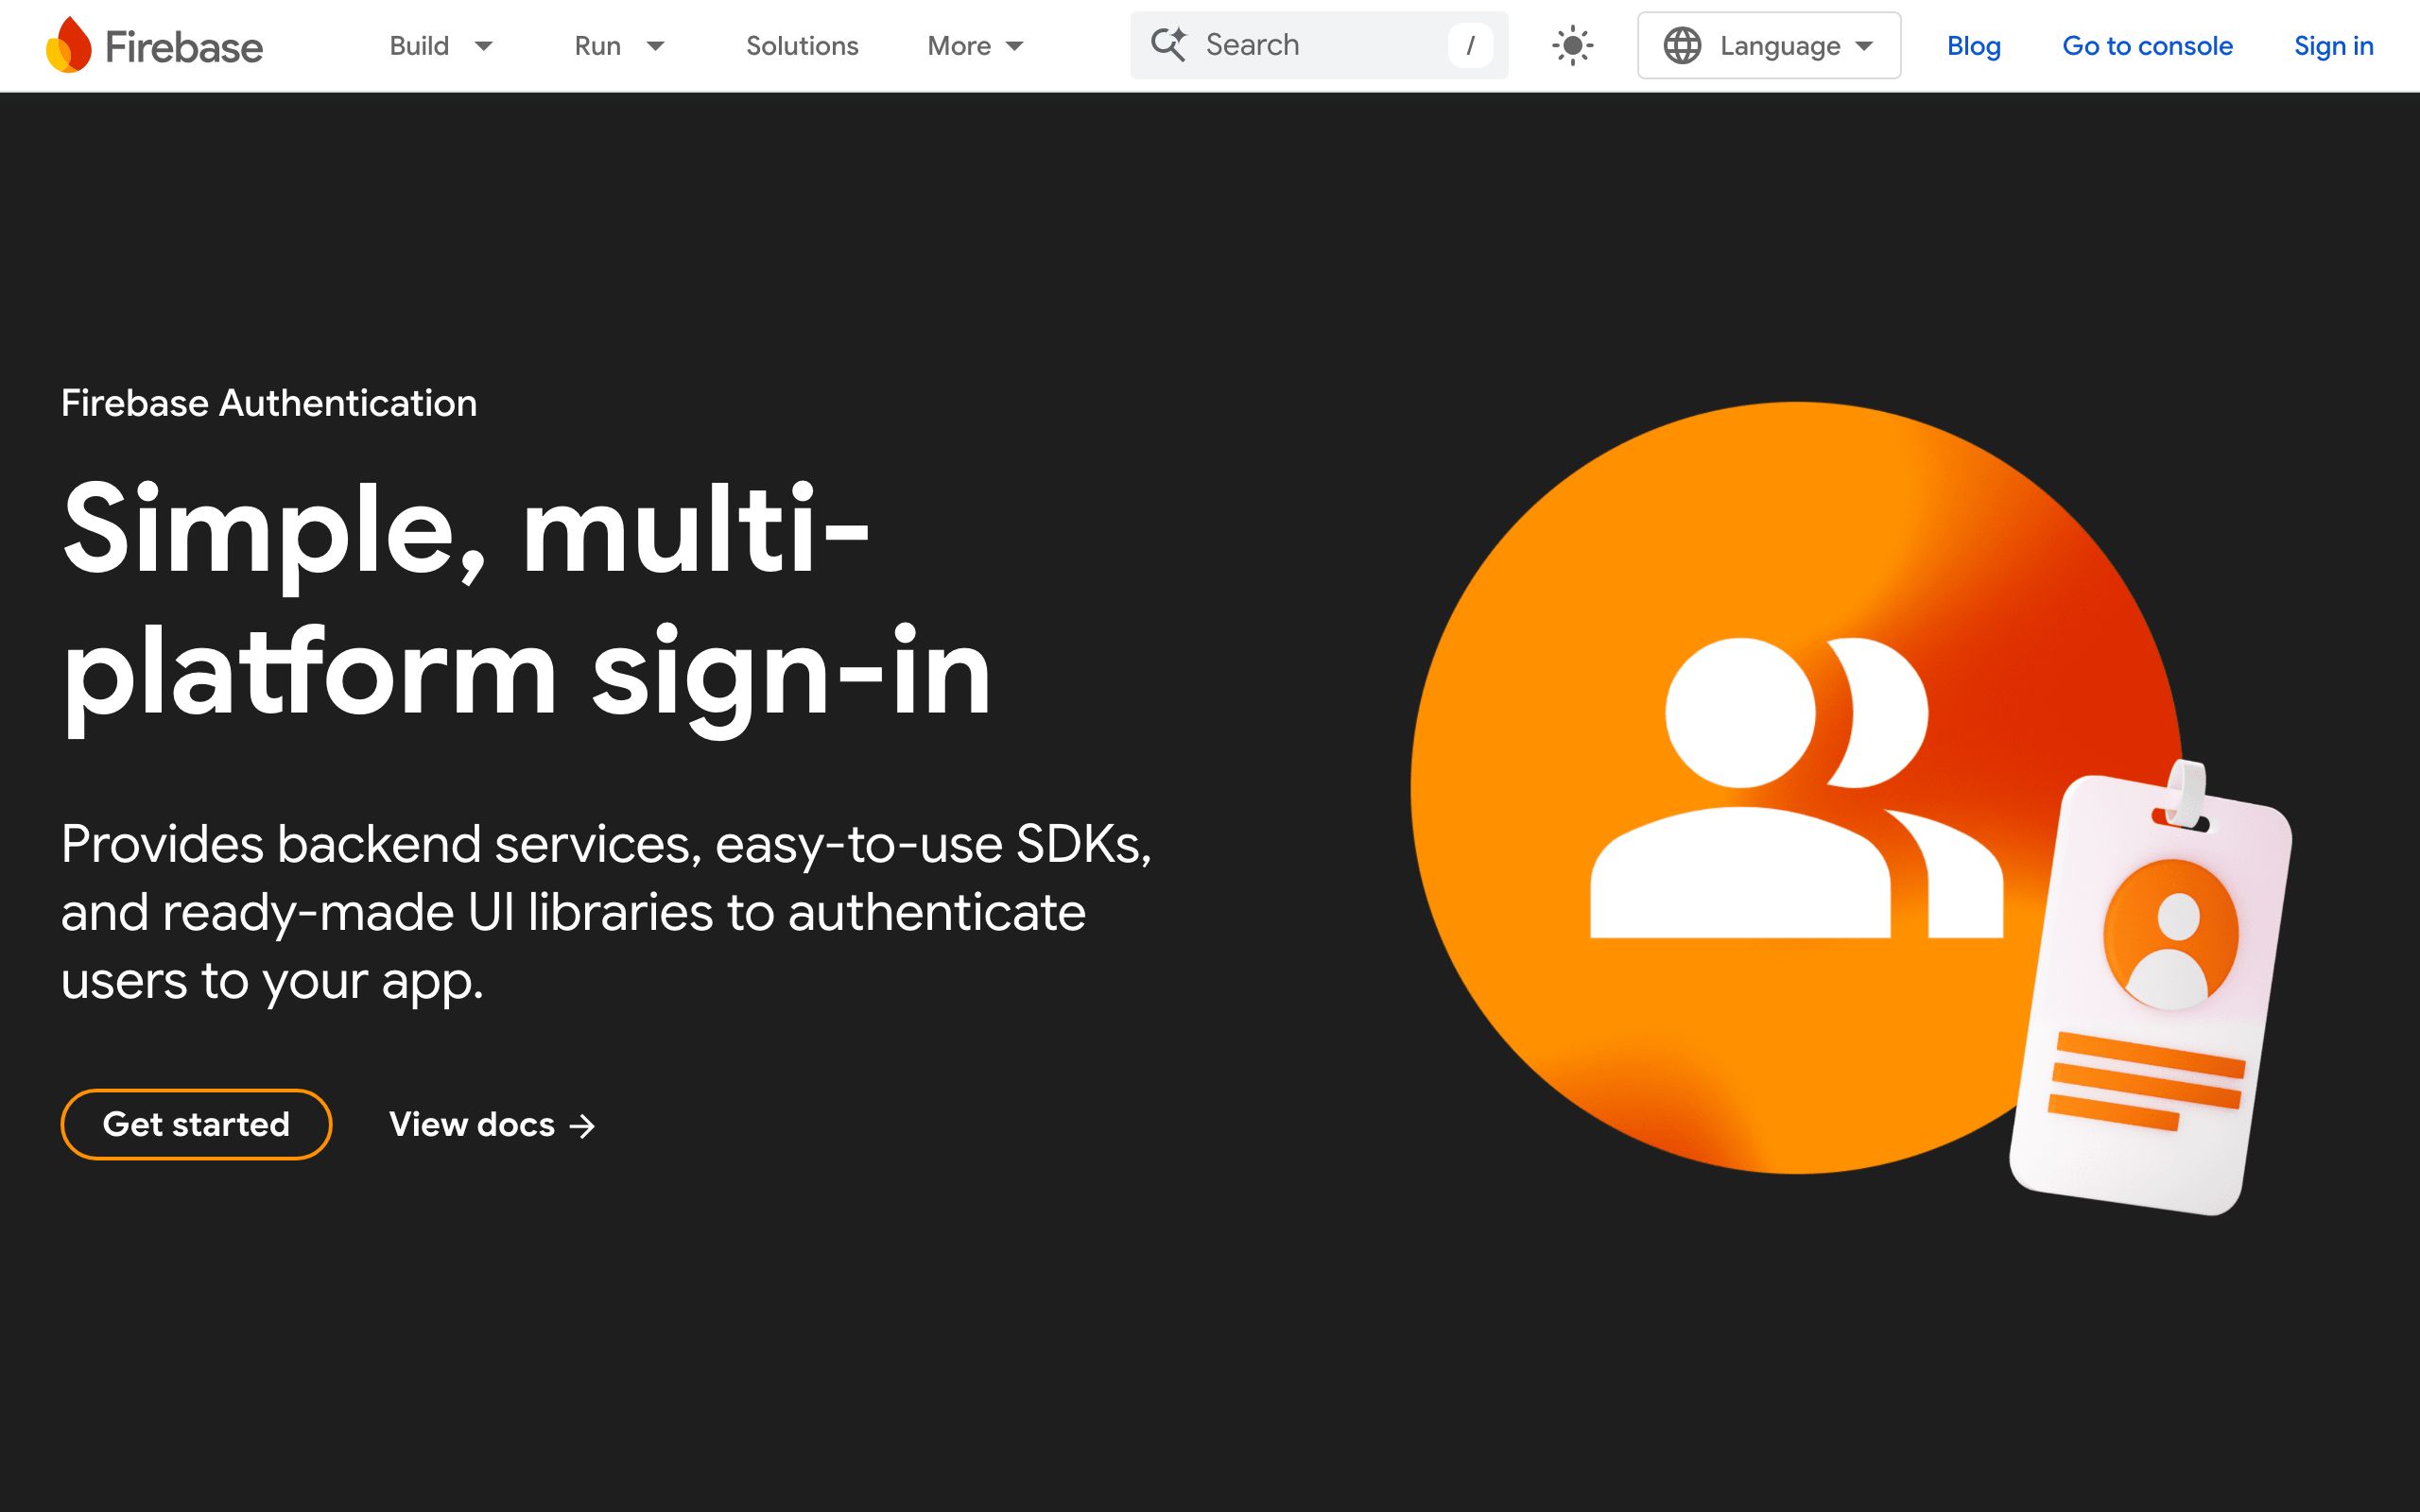Open the View docs link
The width and height of the screenshot is (2420, 1512).
tap(492, 1124)
